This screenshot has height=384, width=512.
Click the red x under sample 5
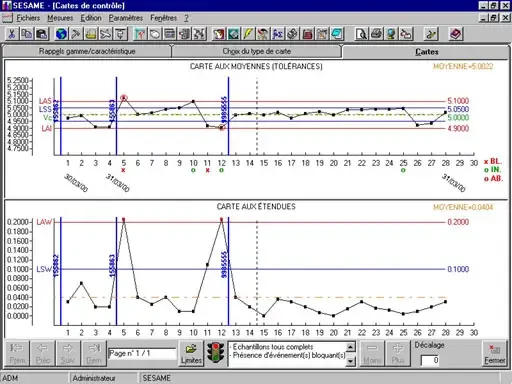pos(123,170)
